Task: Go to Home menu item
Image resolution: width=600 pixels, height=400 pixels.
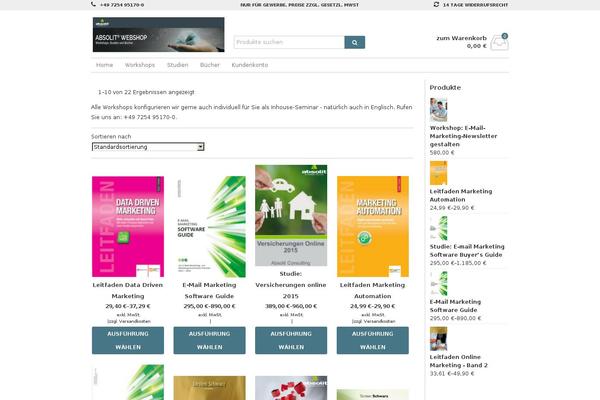Action: 104,65
